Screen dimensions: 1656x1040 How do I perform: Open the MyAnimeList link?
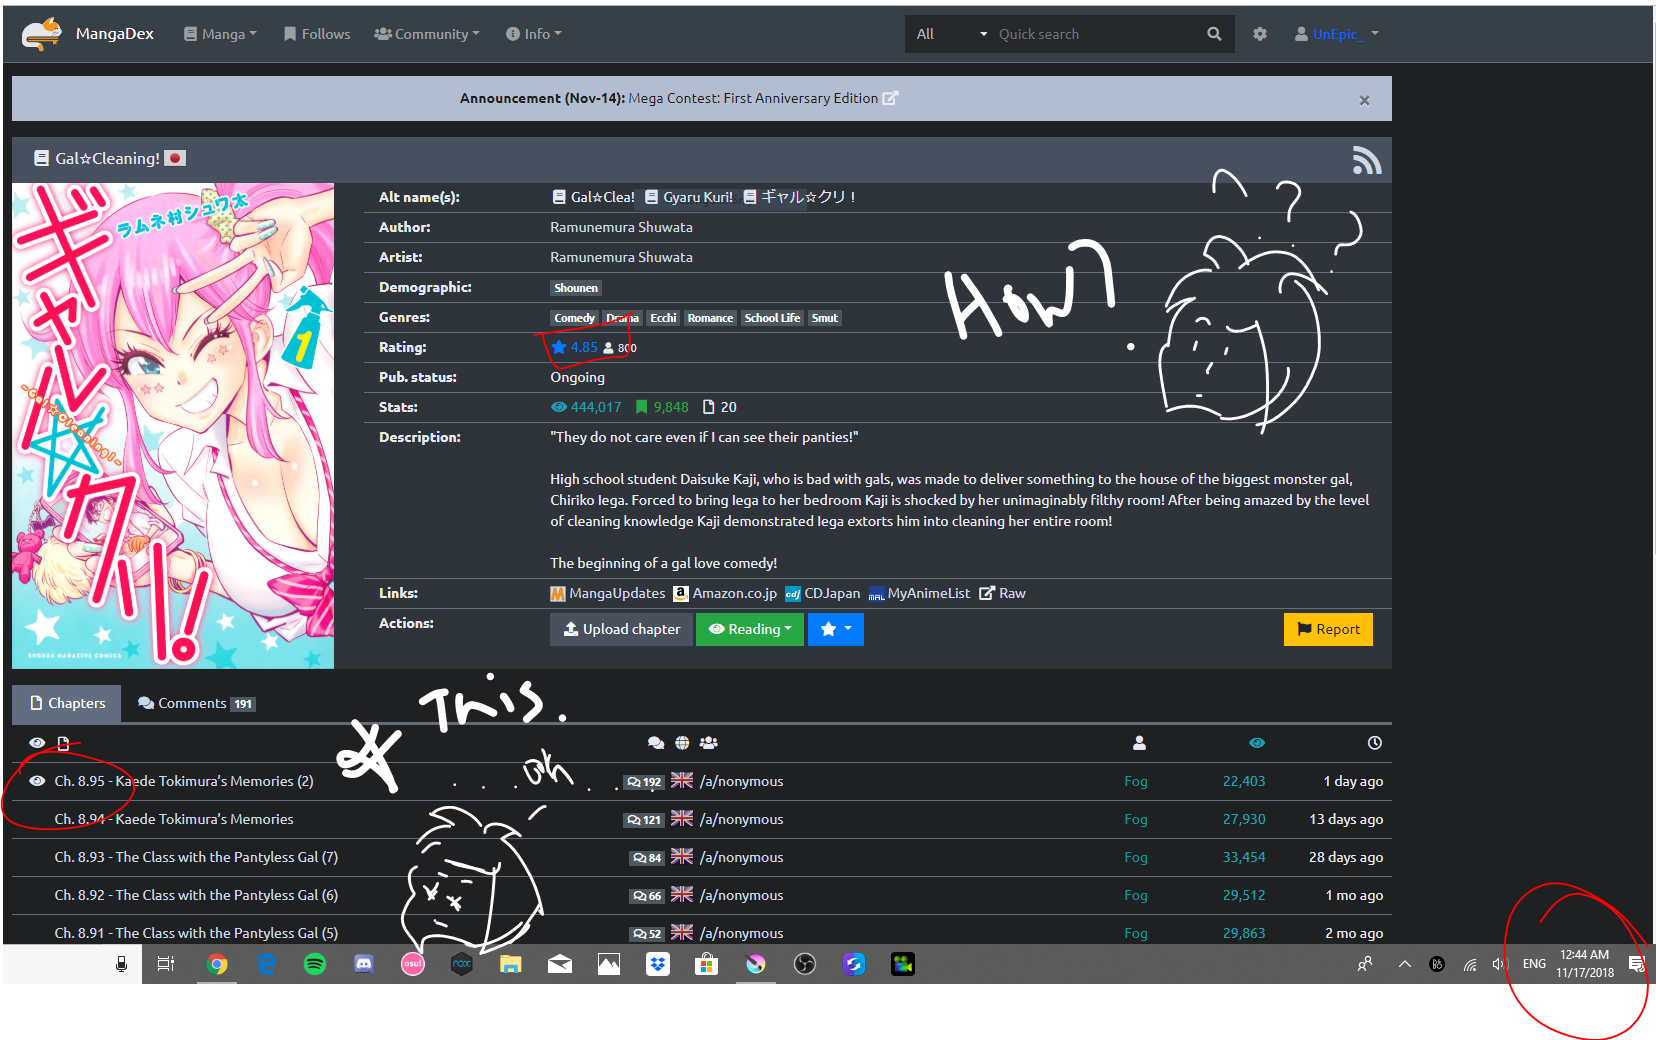tap(919, 593)
